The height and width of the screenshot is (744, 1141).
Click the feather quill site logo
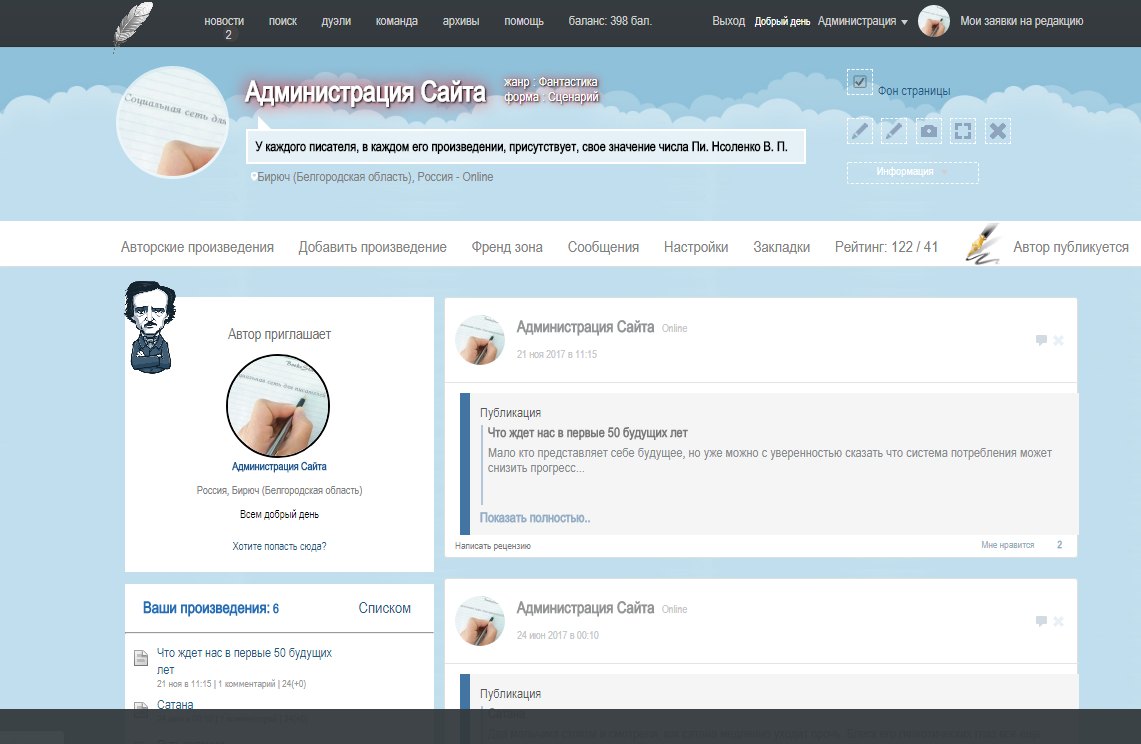132,26
